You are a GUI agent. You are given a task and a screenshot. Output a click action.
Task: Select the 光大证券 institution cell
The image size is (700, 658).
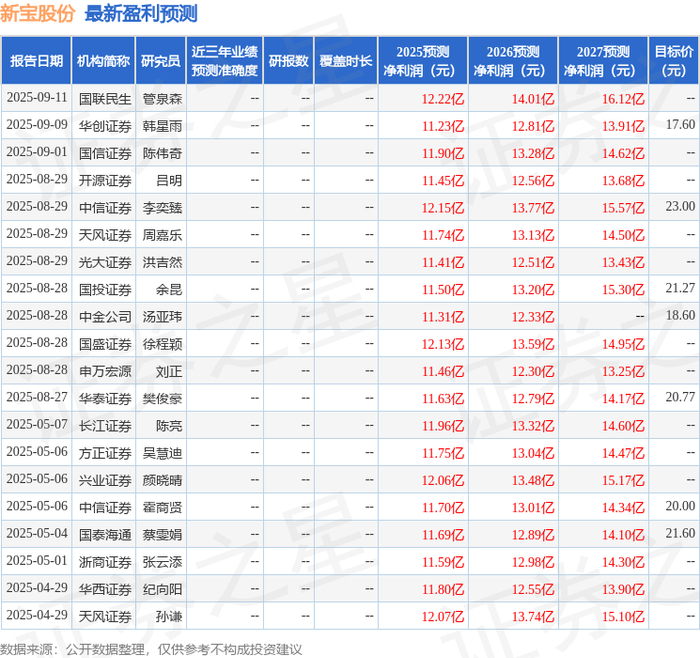pos(105,262)
